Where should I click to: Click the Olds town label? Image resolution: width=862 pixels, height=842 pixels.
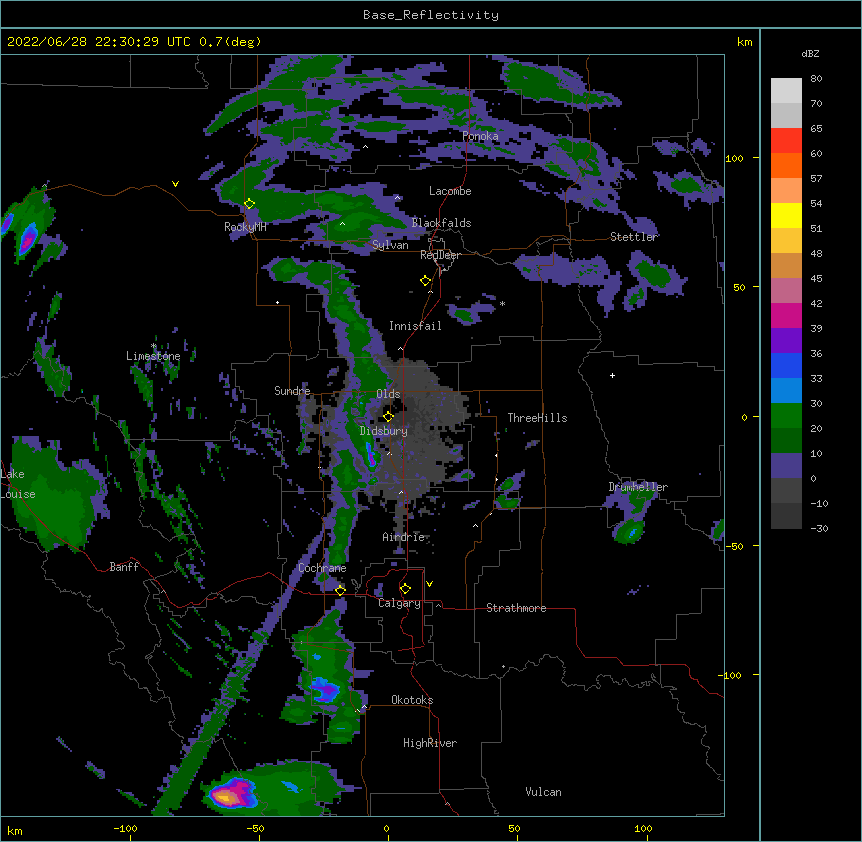point(388,394)
